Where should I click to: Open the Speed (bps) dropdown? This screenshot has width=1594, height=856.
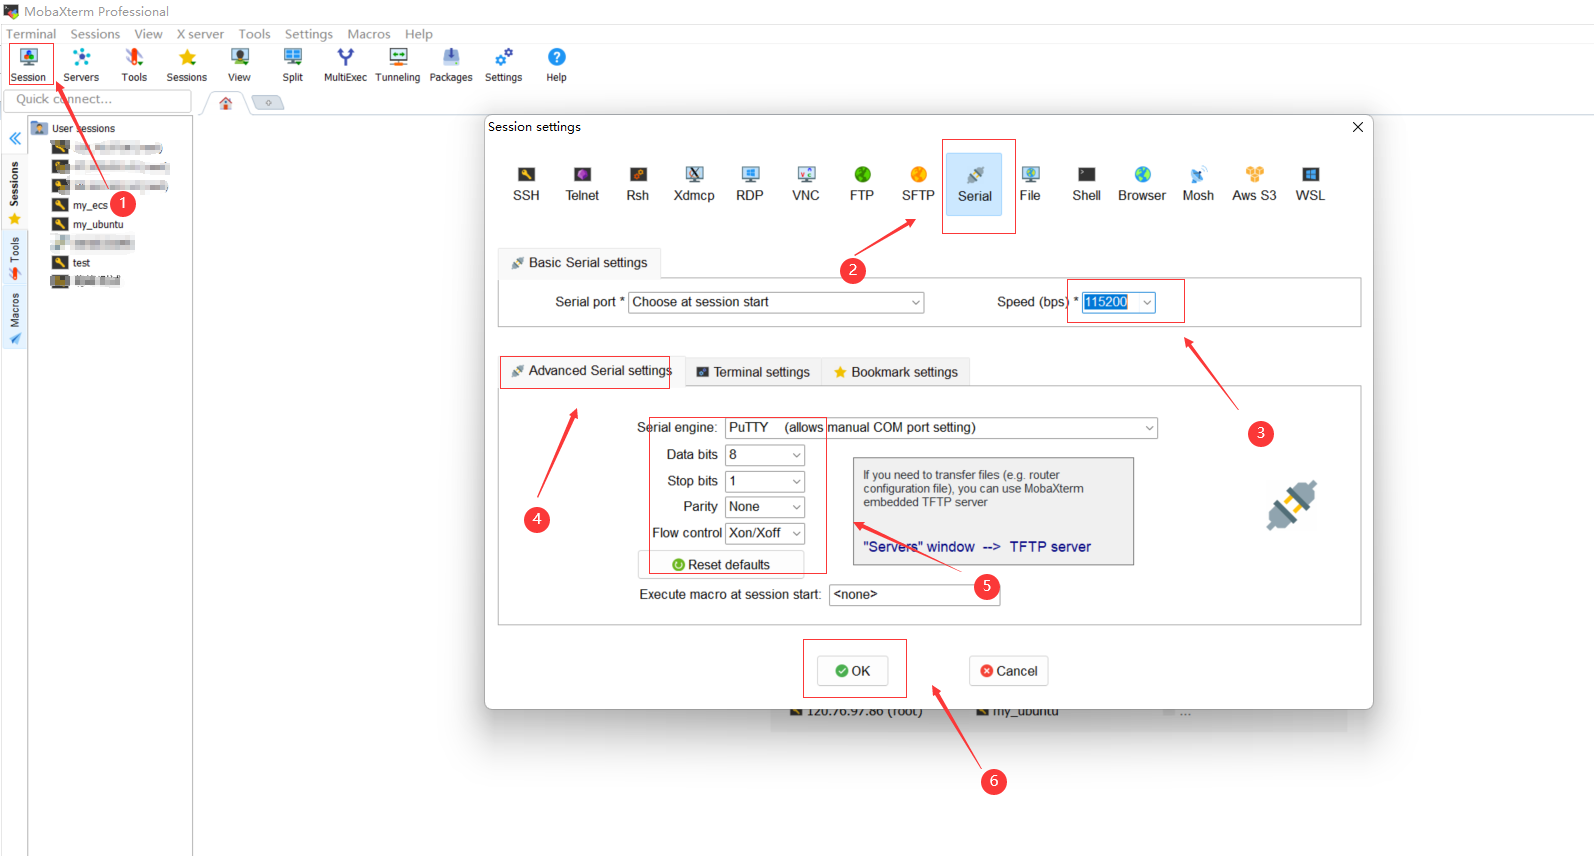[x=1118, y=302]
